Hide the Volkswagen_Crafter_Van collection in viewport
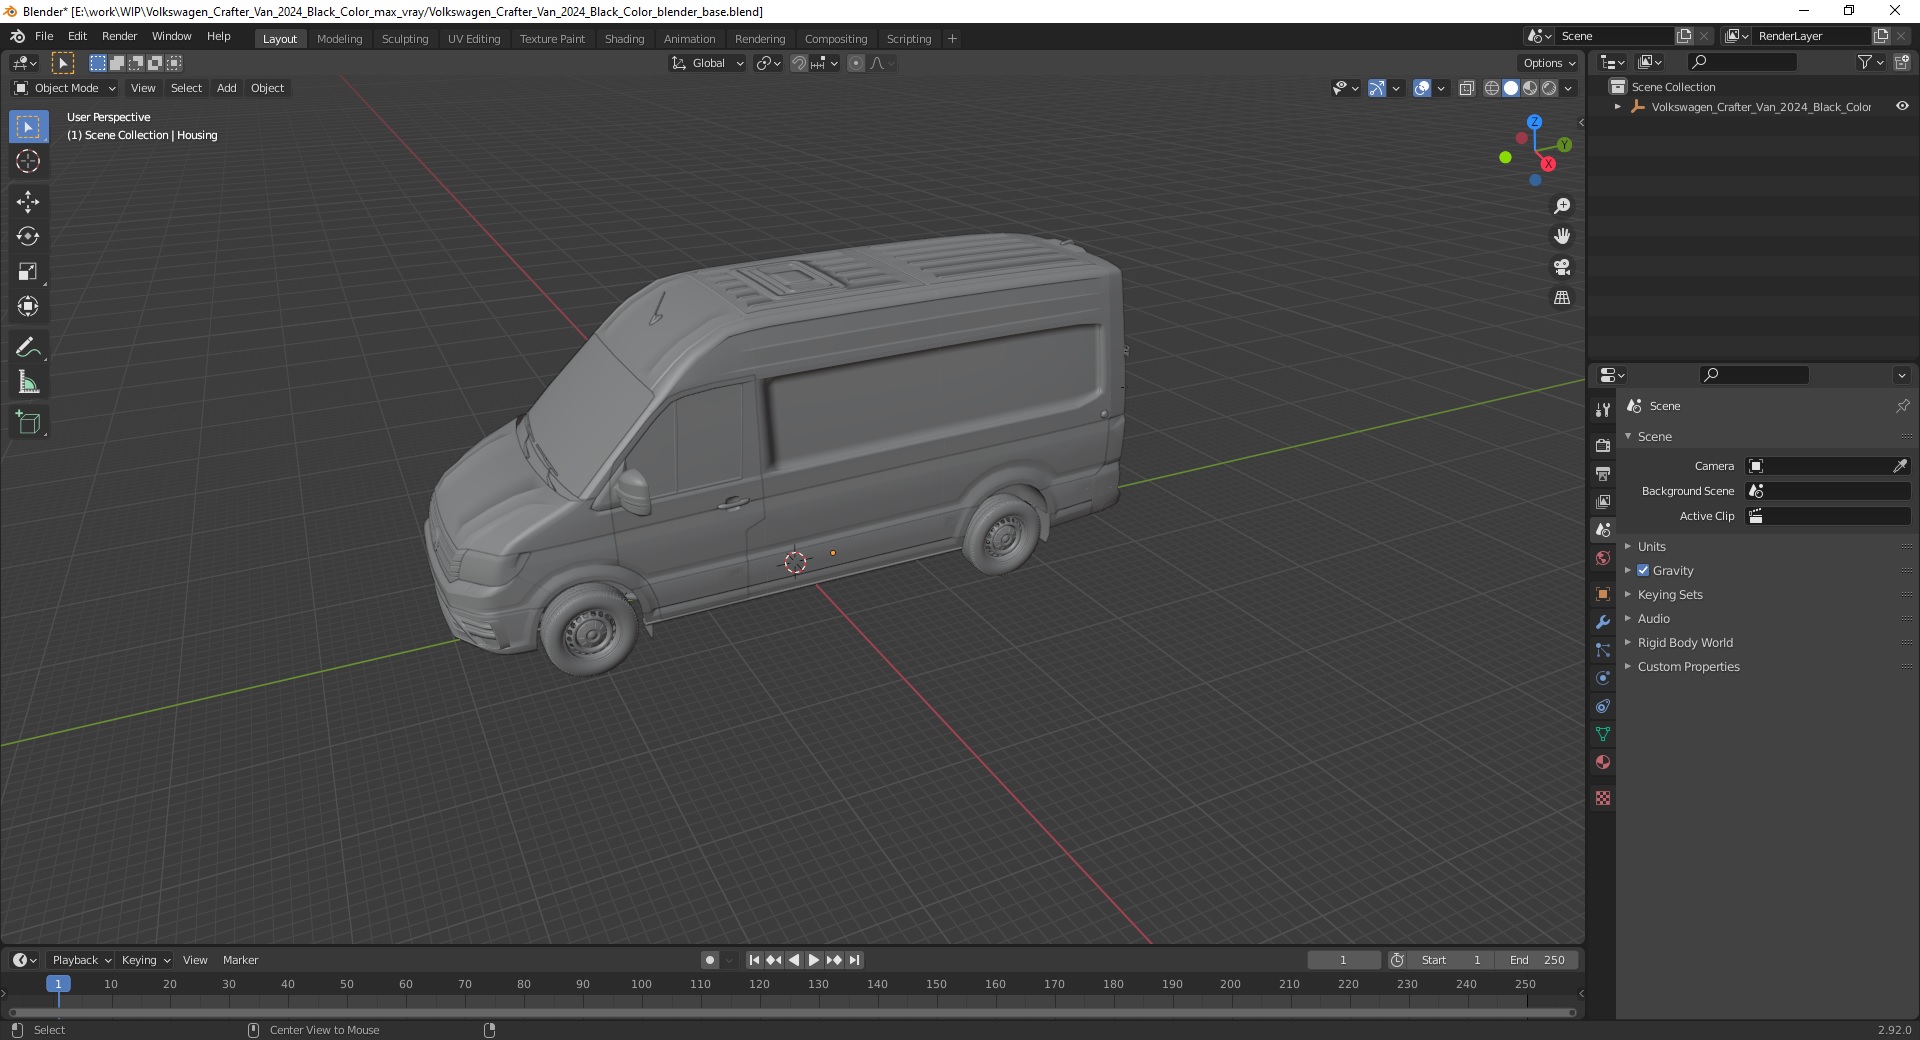Image resolution: width=1920 pixels, height=1040 pixels. click(1902, 107)
